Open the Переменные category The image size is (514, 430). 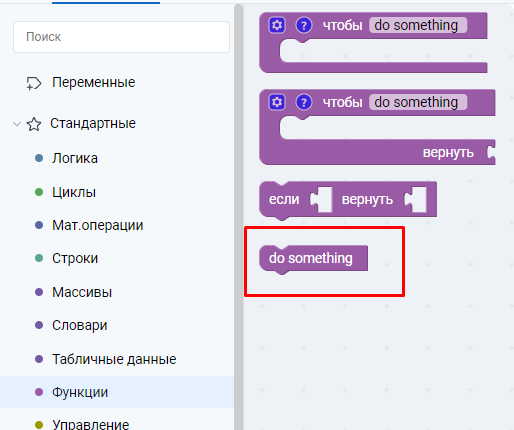pos(93,82)
